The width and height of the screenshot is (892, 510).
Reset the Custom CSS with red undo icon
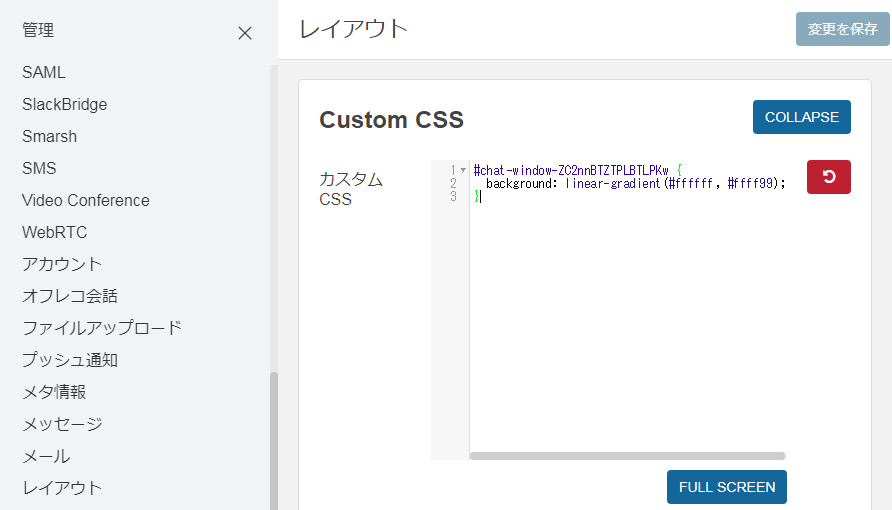pyautogui.click(x=828, y=177)
